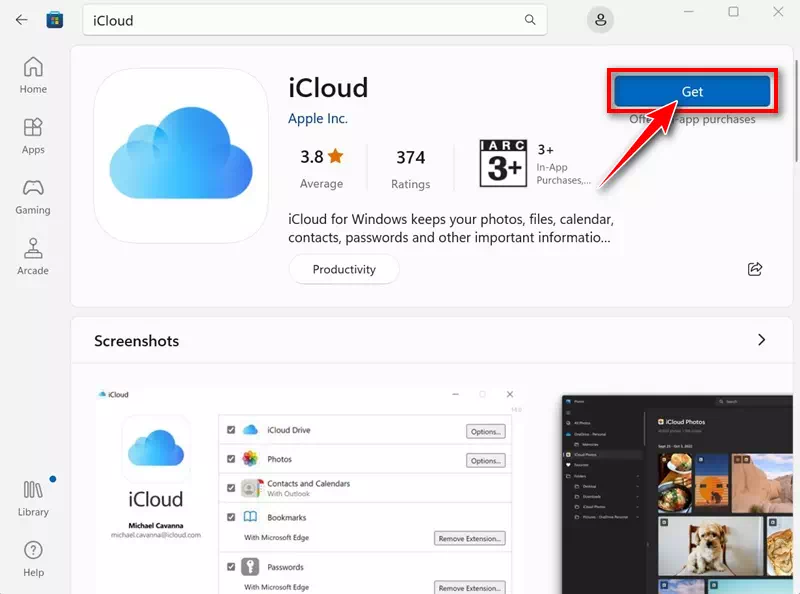
Task: Click the iCloud search field
Action: 315,20
